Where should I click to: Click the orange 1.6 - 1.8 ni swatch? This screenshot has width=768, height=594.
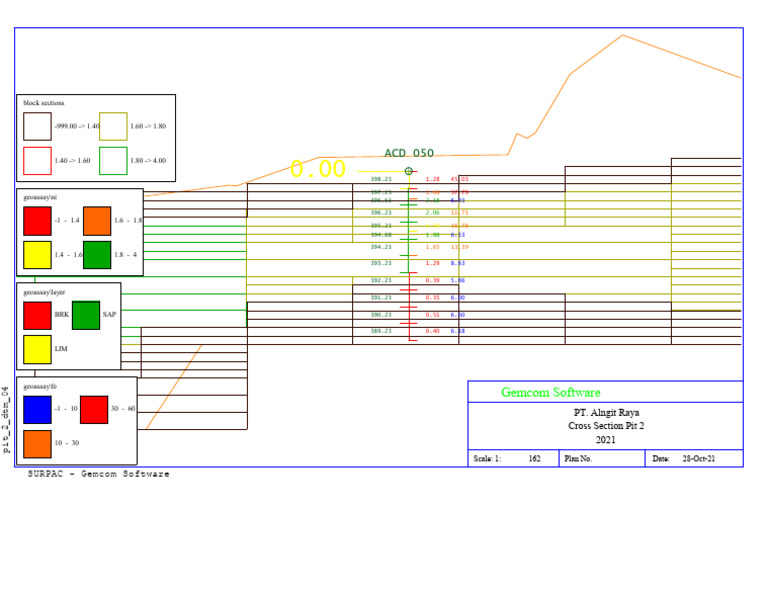click(97, 221)
